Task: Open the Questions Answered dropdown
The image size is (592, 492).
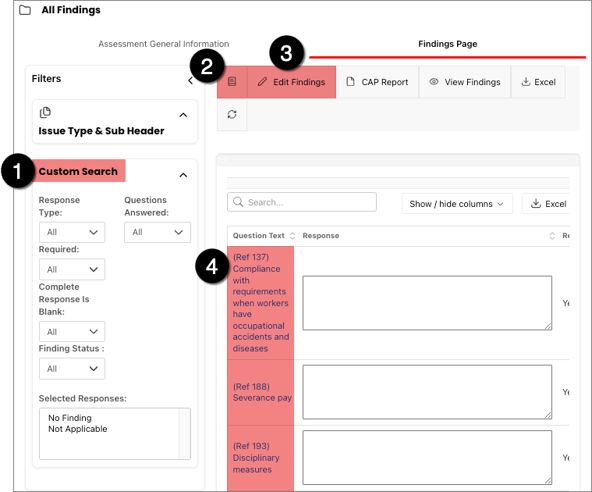Action: [x=157, y=232]
